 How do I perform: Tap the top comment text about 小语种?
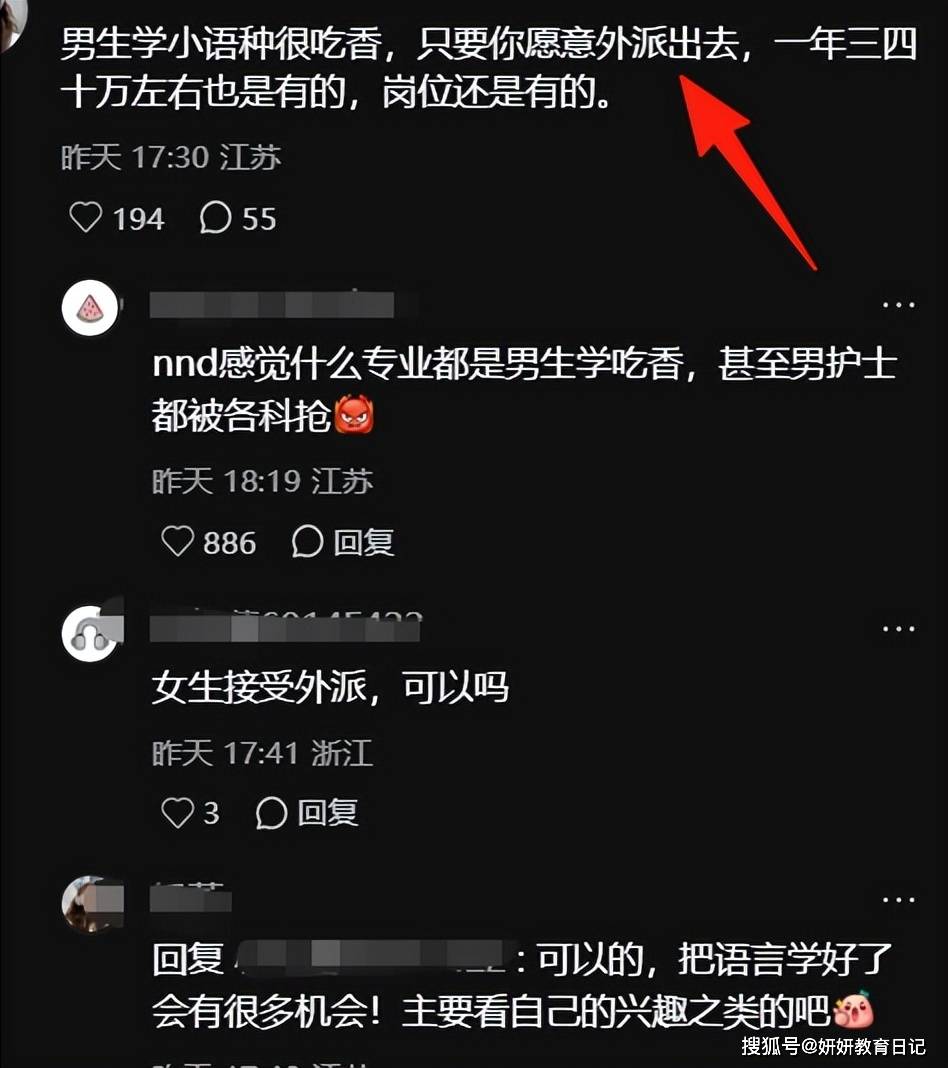[x=488, y=67]
